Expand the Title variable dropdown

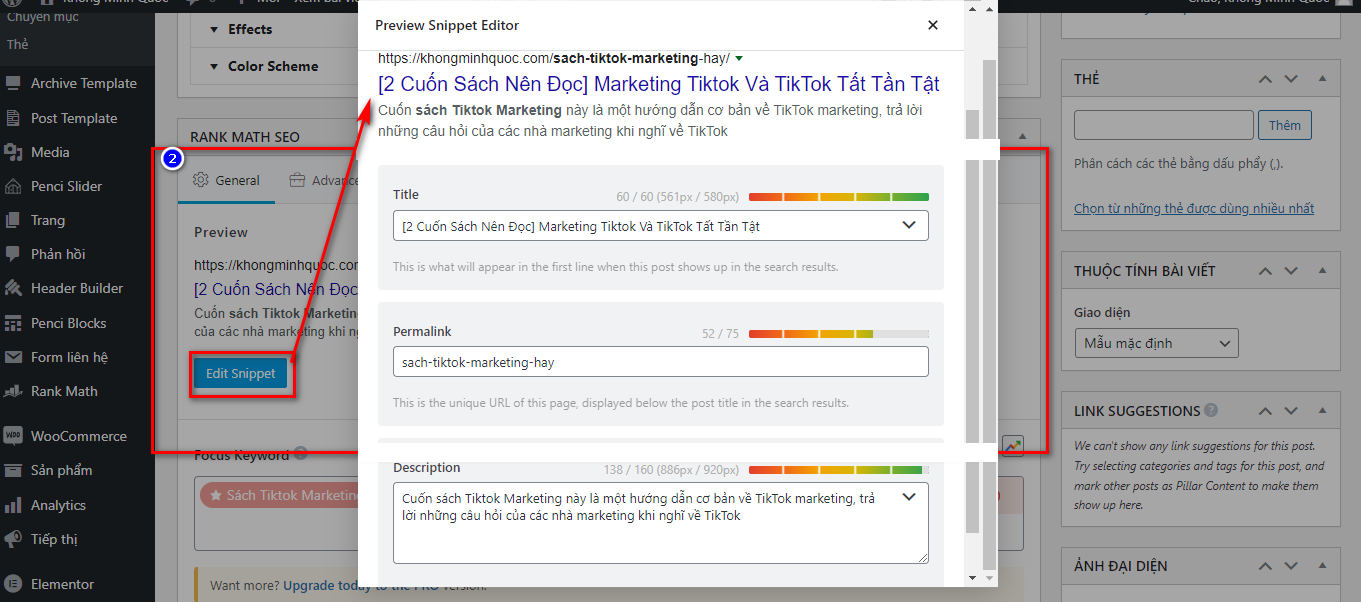pyautogui.click(x=909, y=225)
